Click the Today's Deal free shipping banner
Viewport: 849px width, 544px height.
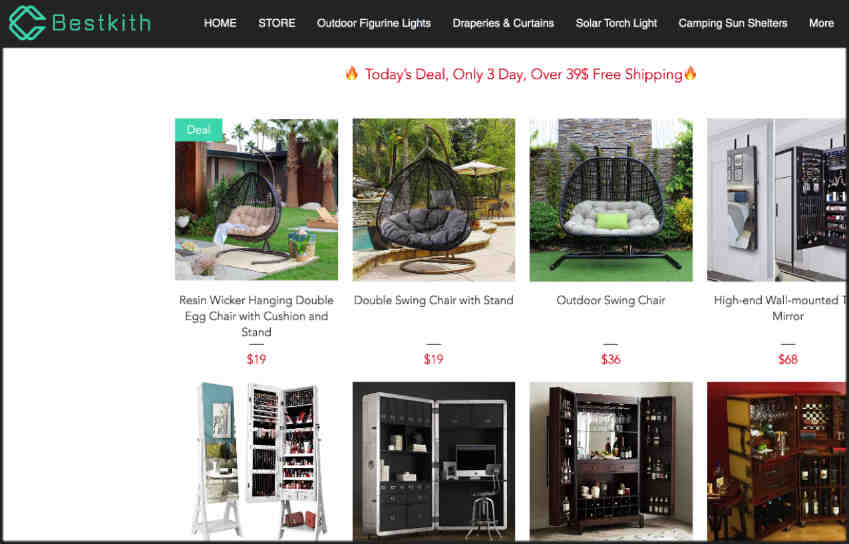click(521, 74)
